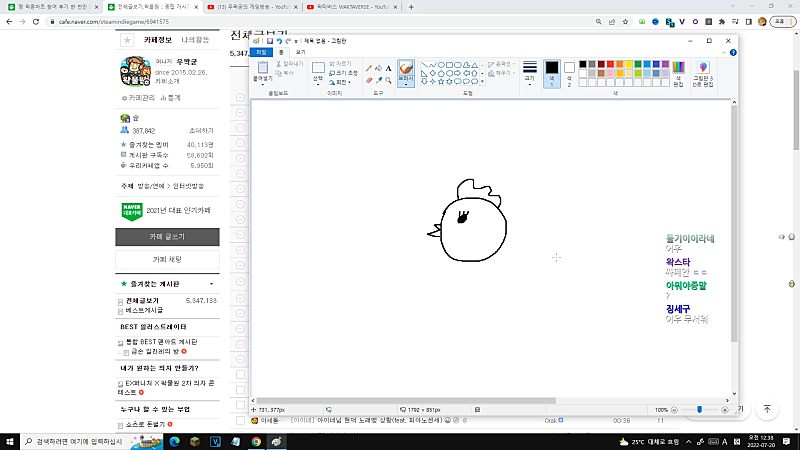Choose the Text tool (A) in Paint

tap(388, 68)
